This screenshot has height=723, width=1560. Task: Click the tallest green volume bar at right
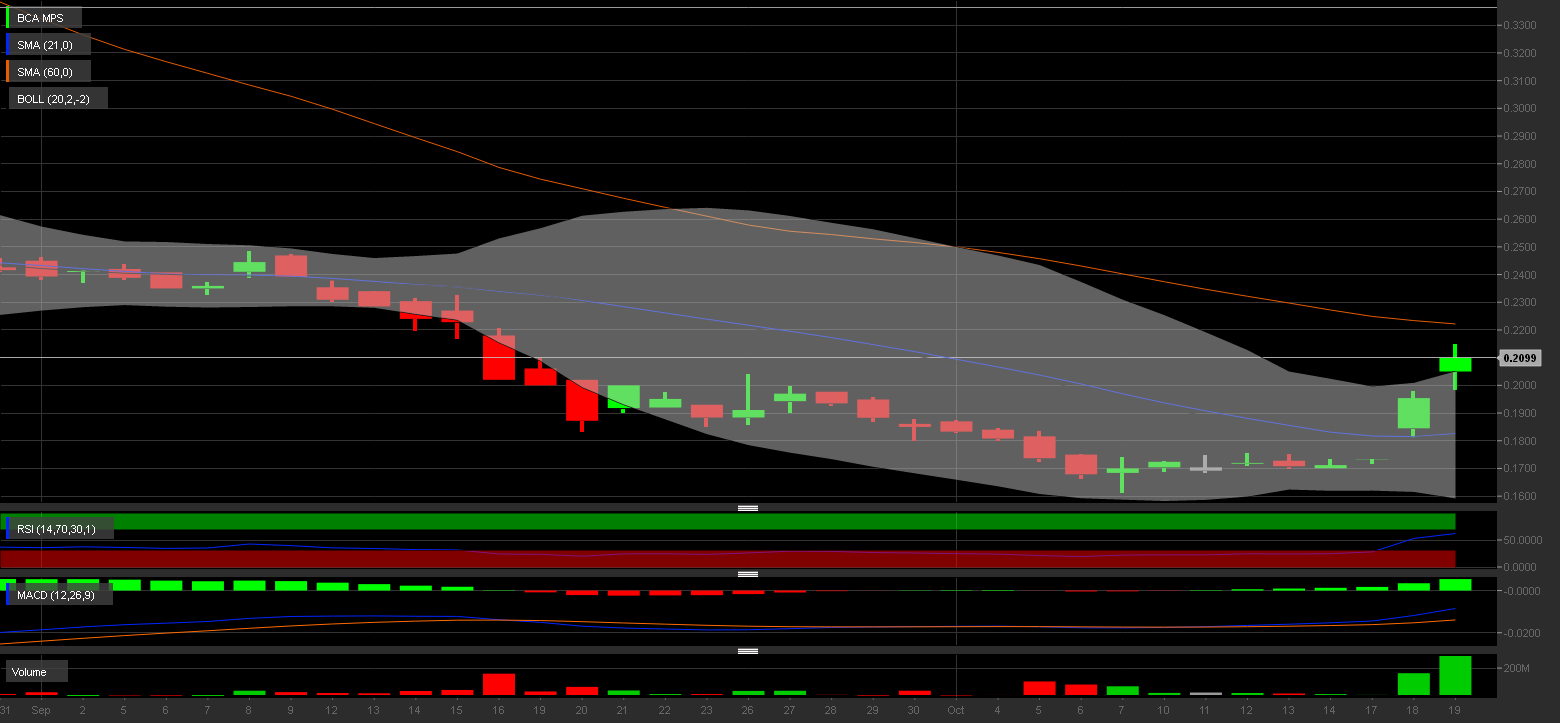(1455, 675)
